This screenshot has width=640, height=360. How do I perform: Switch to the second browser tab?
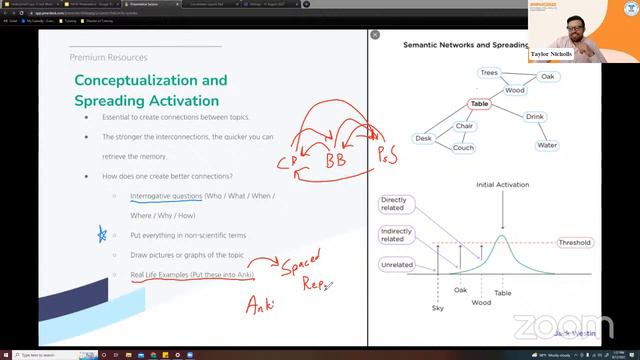pyautogui.click(x=91, y=4)
